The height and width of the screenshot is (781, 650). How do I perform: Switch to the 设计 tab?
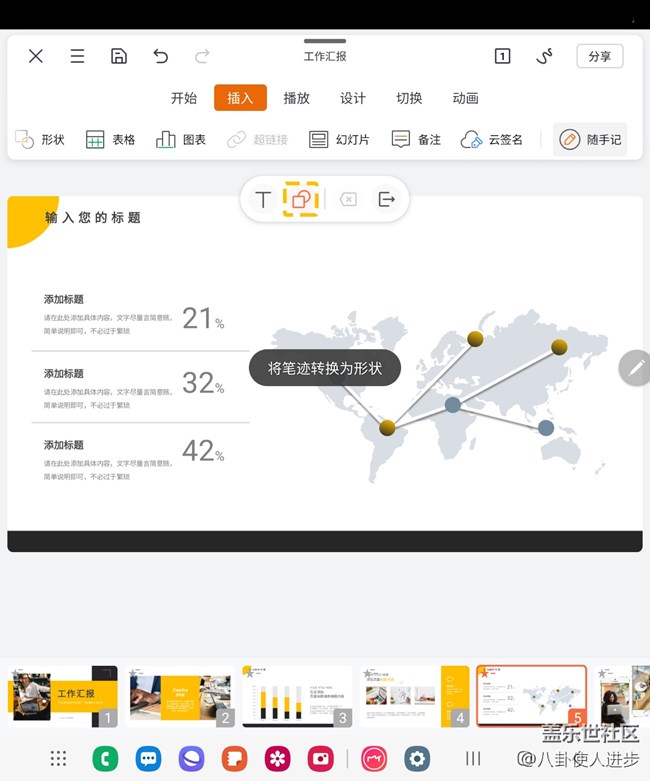[353, 98]
